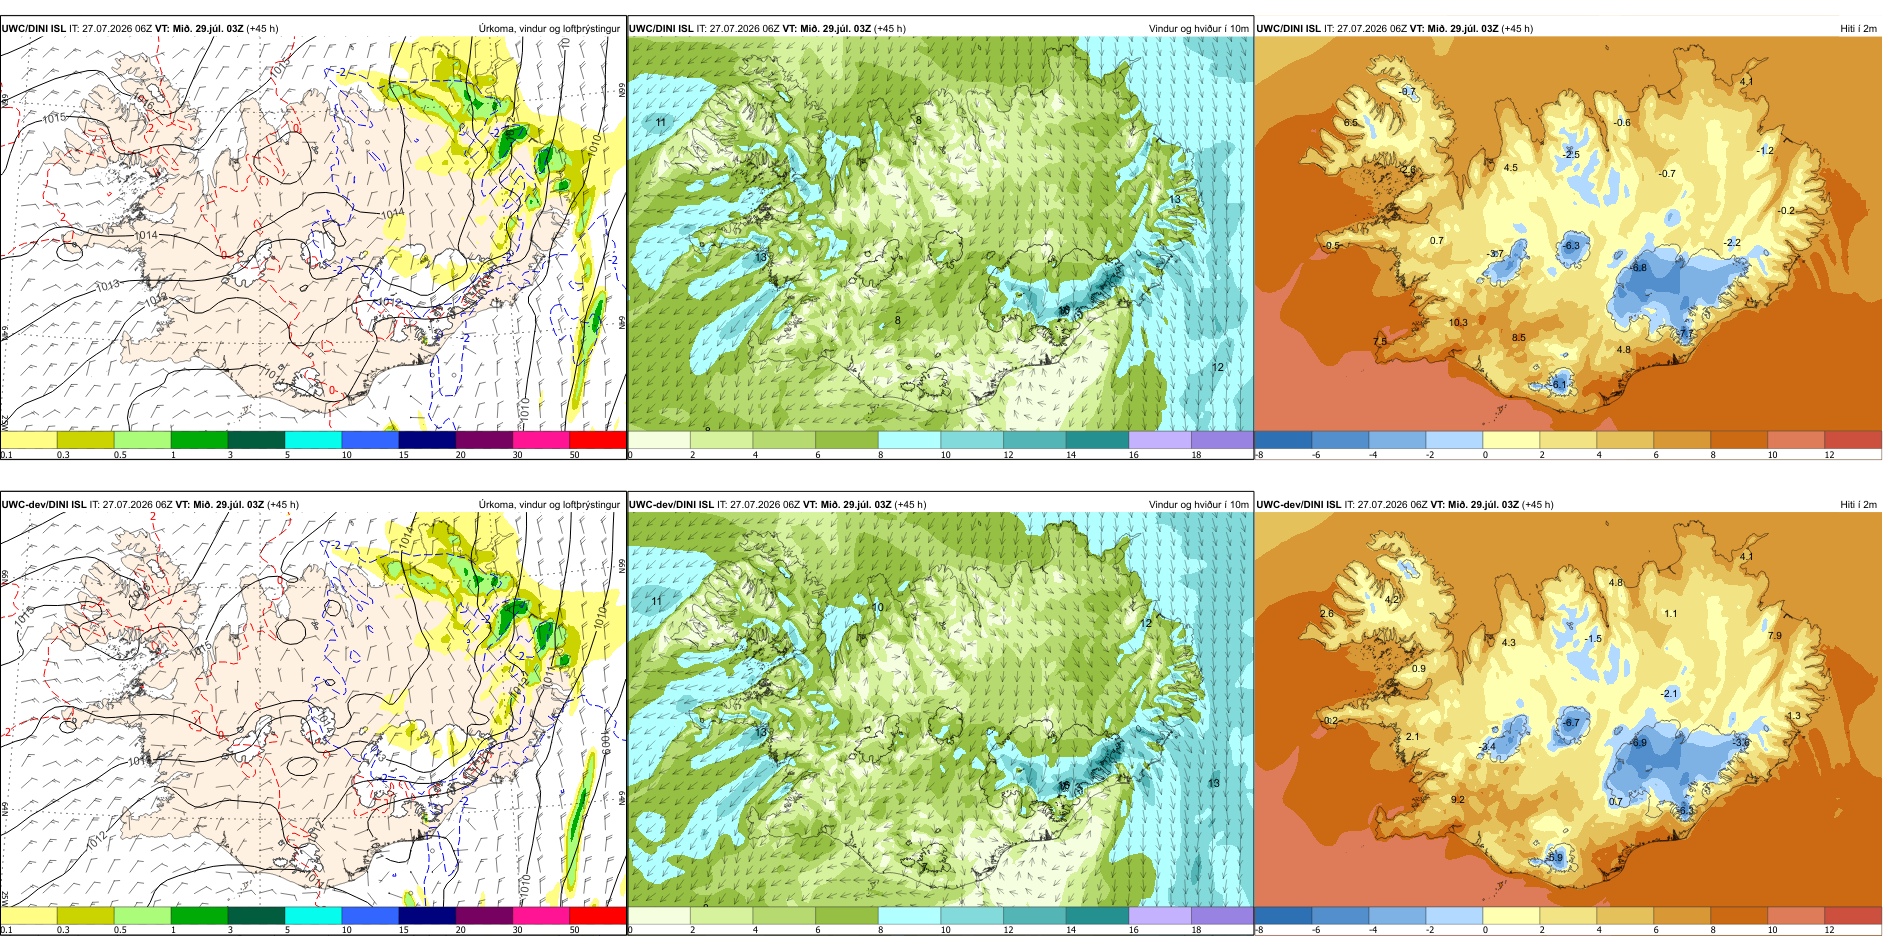The image size is (1900, 950).
Task: Click the 'Úrkoma, vindur og loftþrýstingur' title in UWC panel
Action: click(x=549, y=29)
